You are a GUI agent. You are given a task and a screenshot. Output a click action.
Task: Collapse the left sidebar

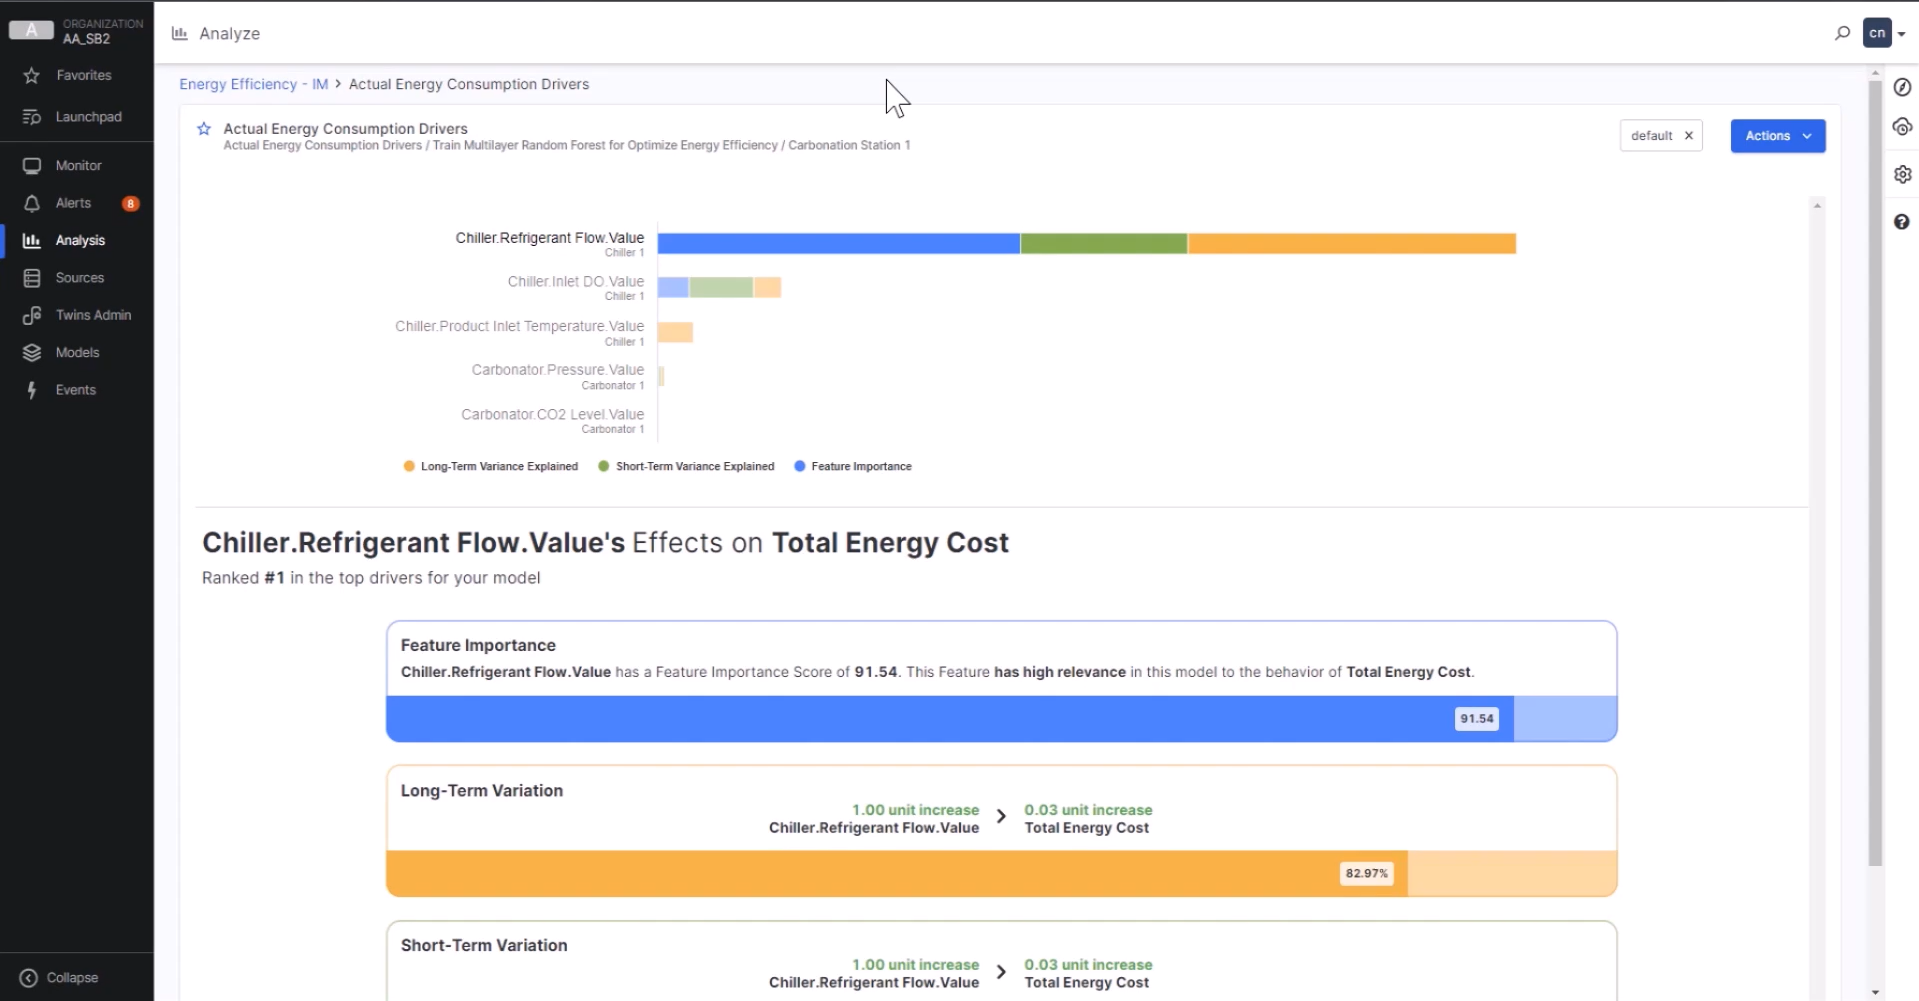[x=60, y=978]
